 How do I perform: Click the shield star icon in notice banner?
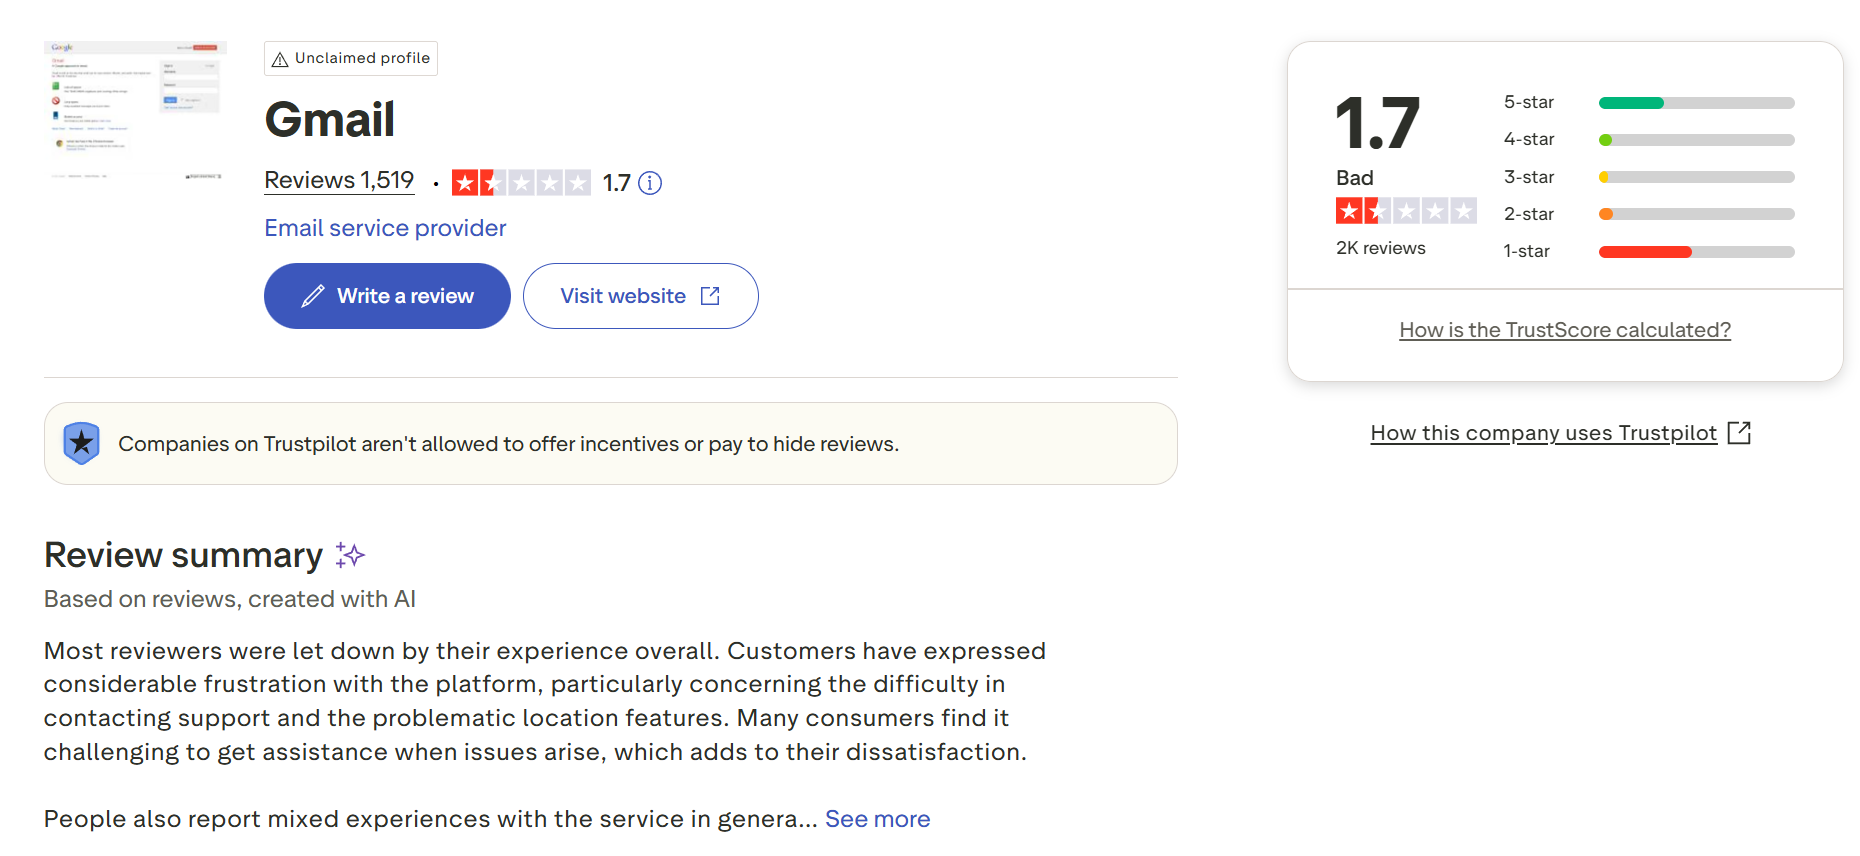coord(81,443)
